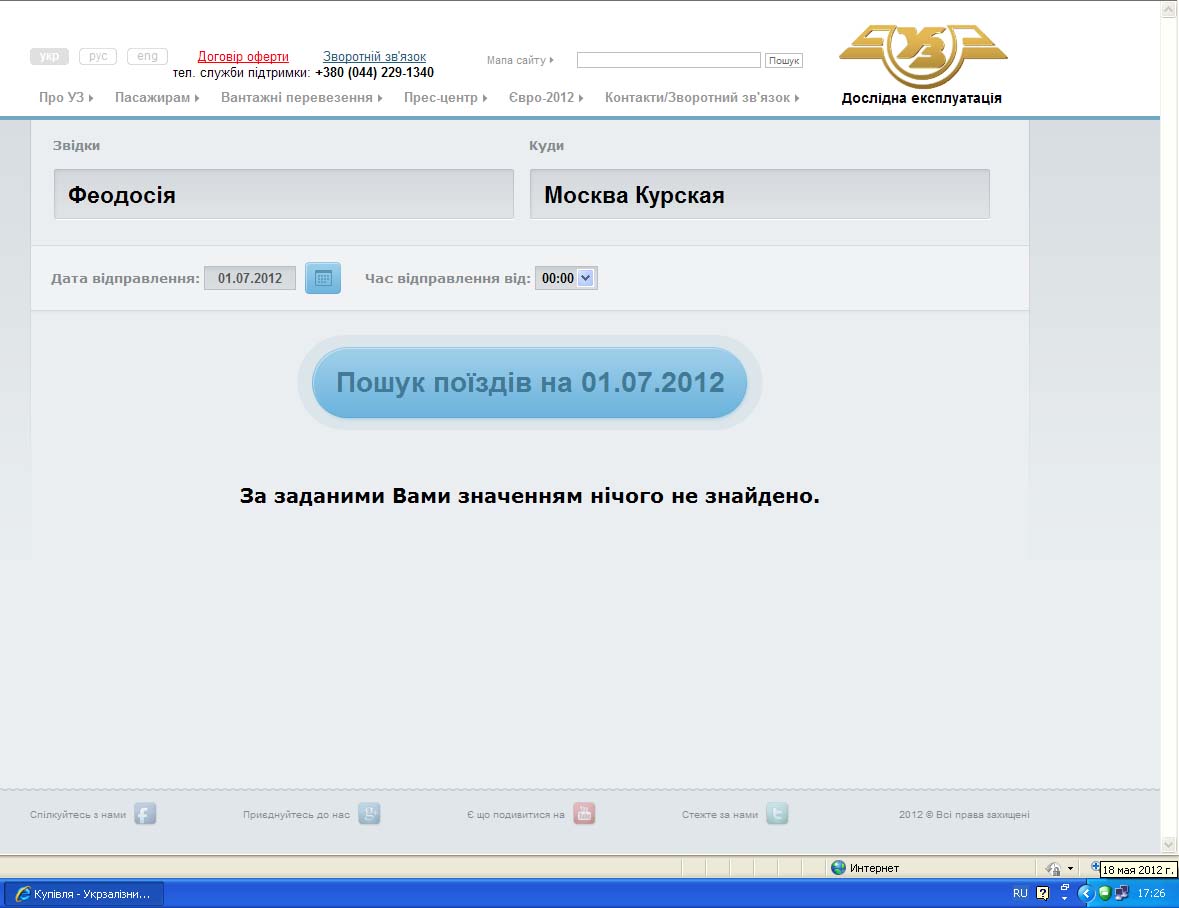Viewport: 1179px width, 908px height.
Task: Click the 'Звідки' field with Феодосія
Action: (x=283, y=194)
